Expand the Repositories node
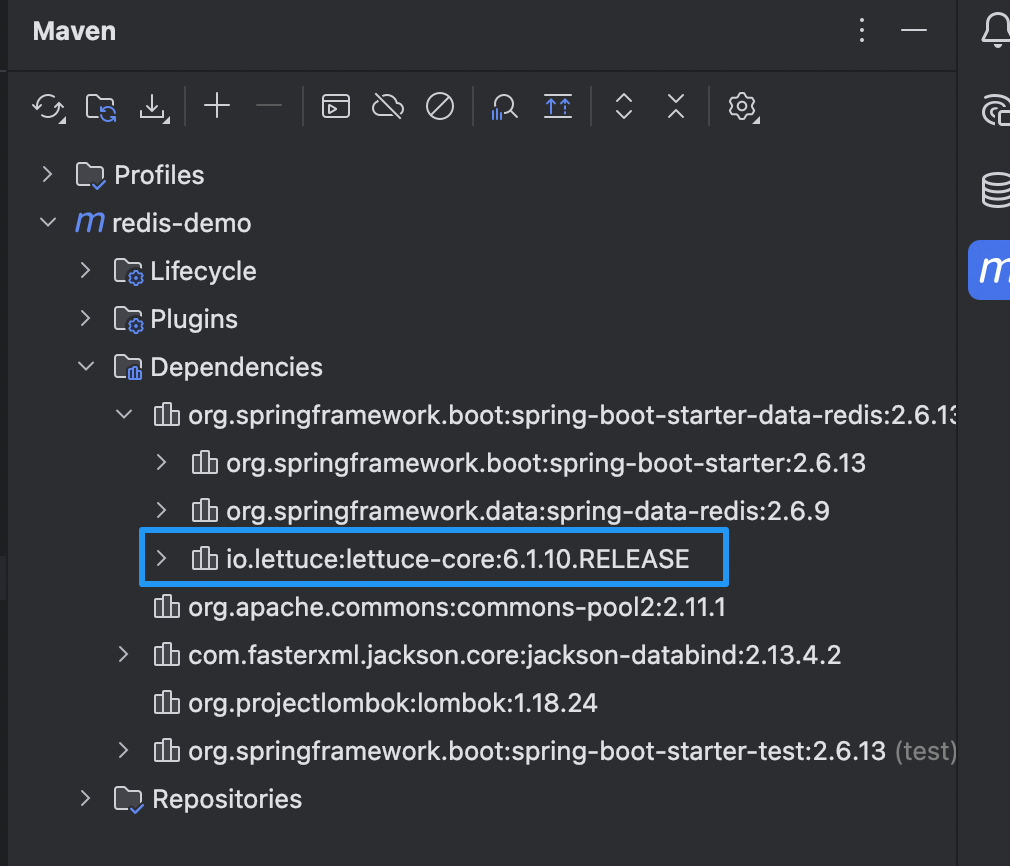The width and height of the screenshot is (1010, 866). (85, 798)
